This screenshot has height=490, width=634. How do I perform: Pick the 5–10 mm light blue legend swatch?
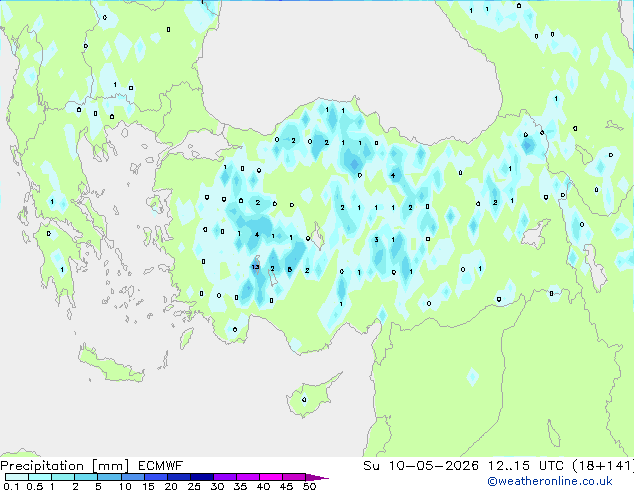tap(109, 477)
